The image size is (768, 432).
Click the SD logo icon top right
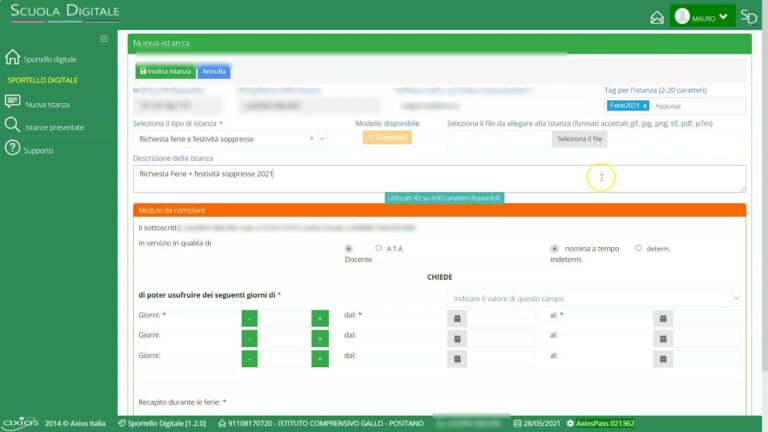(748, 17)
